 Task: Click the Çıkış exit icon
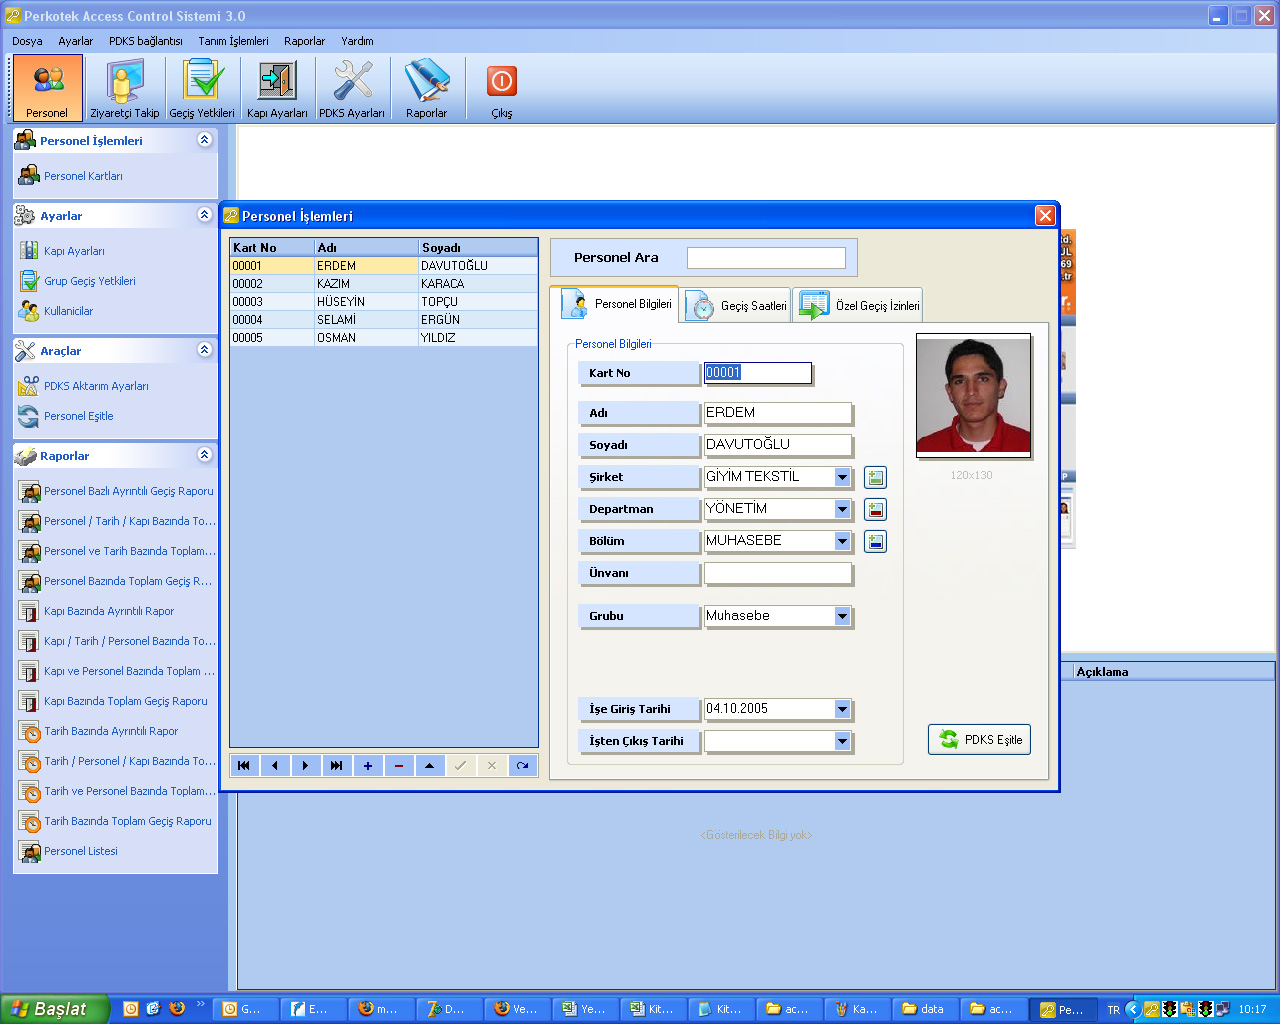pyautogui.click(x=501, y=88)
